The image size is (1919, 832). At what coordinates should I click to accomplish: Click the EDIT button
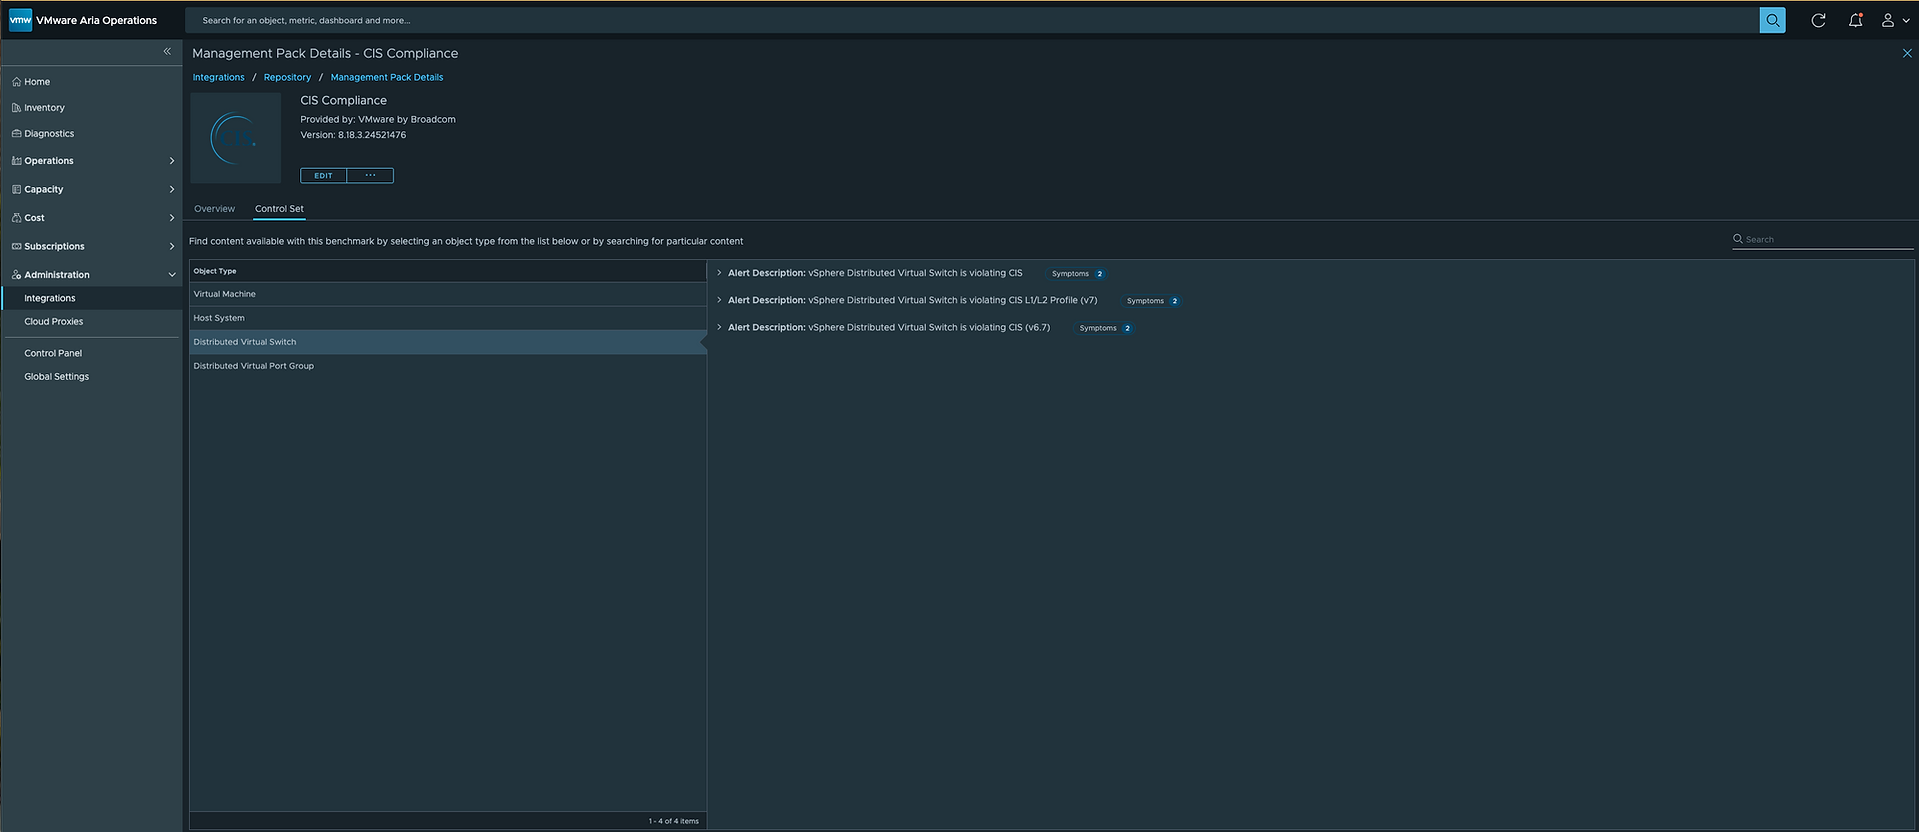coord(323,176)
